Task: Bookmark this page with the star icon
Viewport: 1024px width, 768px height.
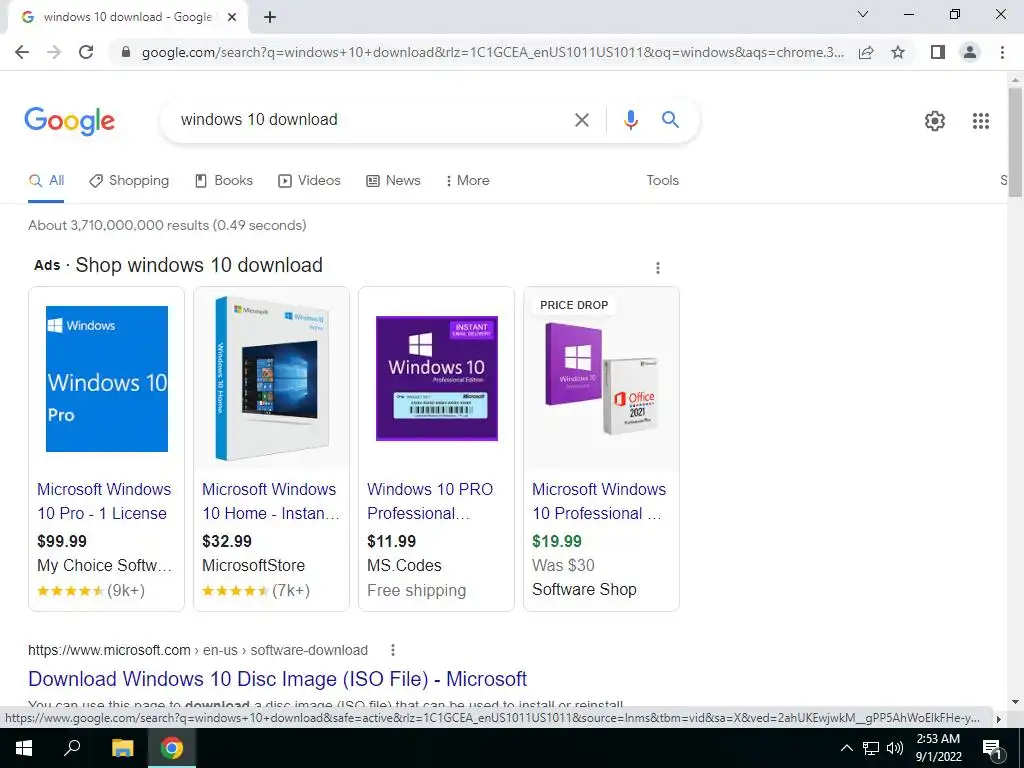Action: [x=898, y=52]
